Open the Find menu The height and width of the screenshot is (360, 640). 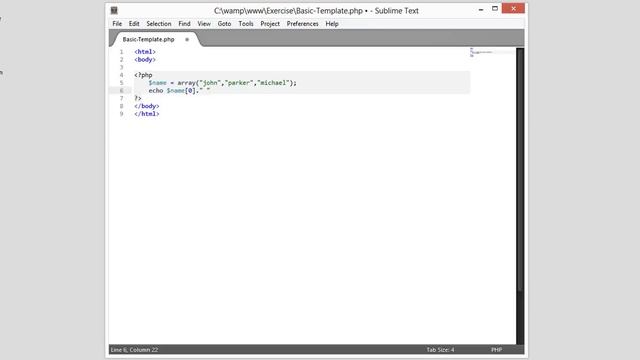point(184,24)
